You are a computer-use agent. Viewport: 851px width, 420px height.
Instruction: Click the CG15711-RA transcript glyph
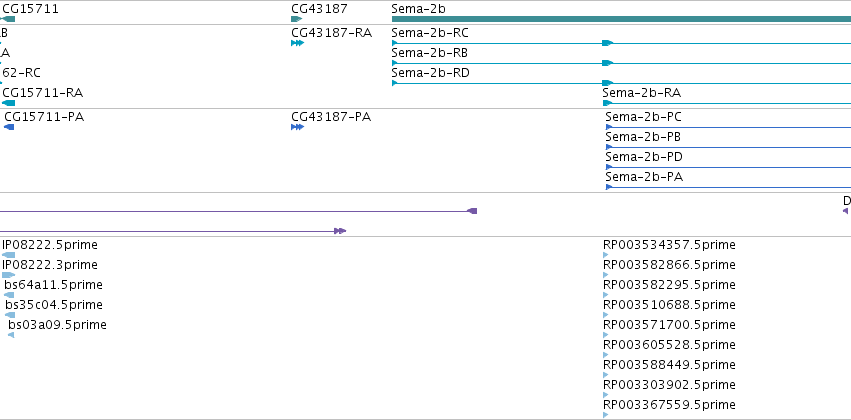(8, 103)
